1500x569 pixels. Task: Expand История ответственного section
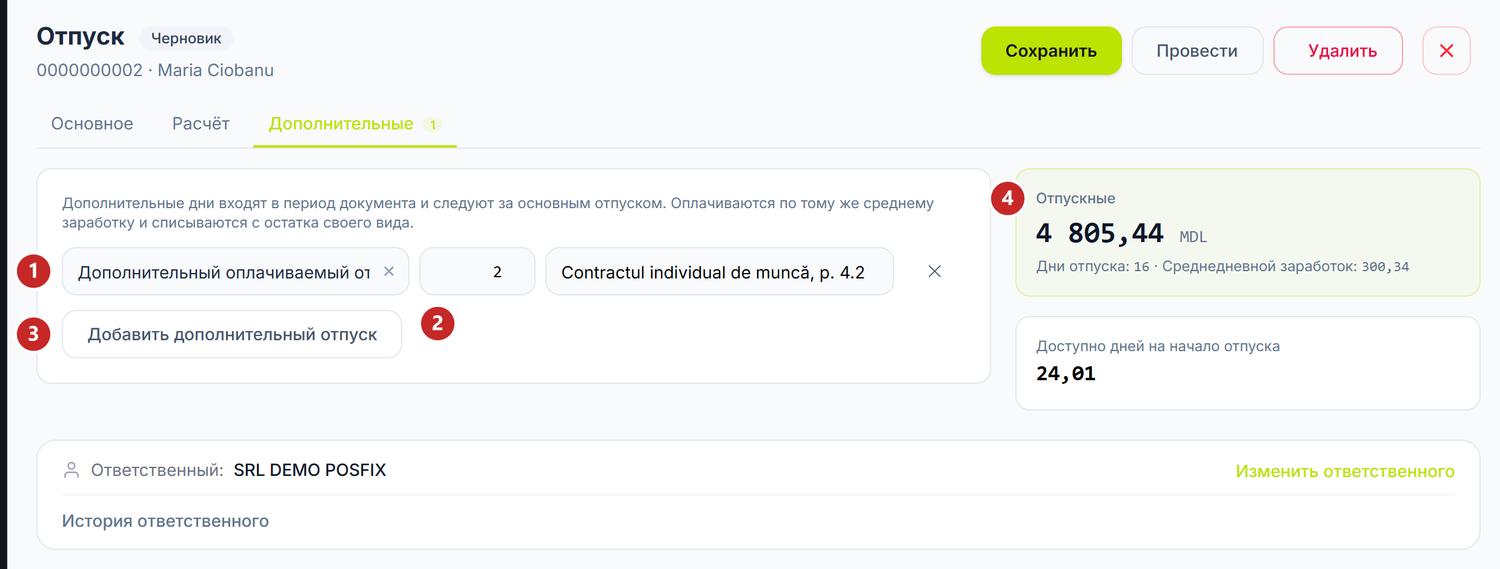tap(165, 521)
